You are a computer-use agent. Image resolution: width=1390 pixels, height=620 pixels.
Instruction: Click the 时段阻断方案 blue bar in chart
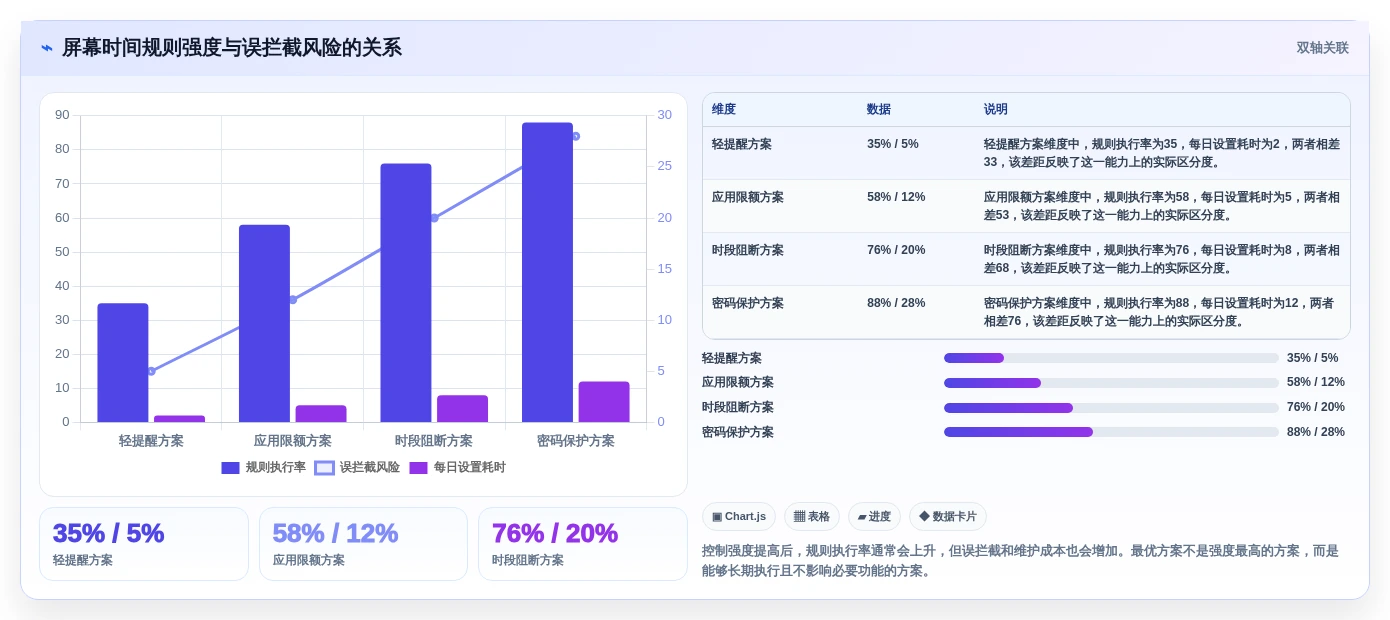[x=406, y=293]
